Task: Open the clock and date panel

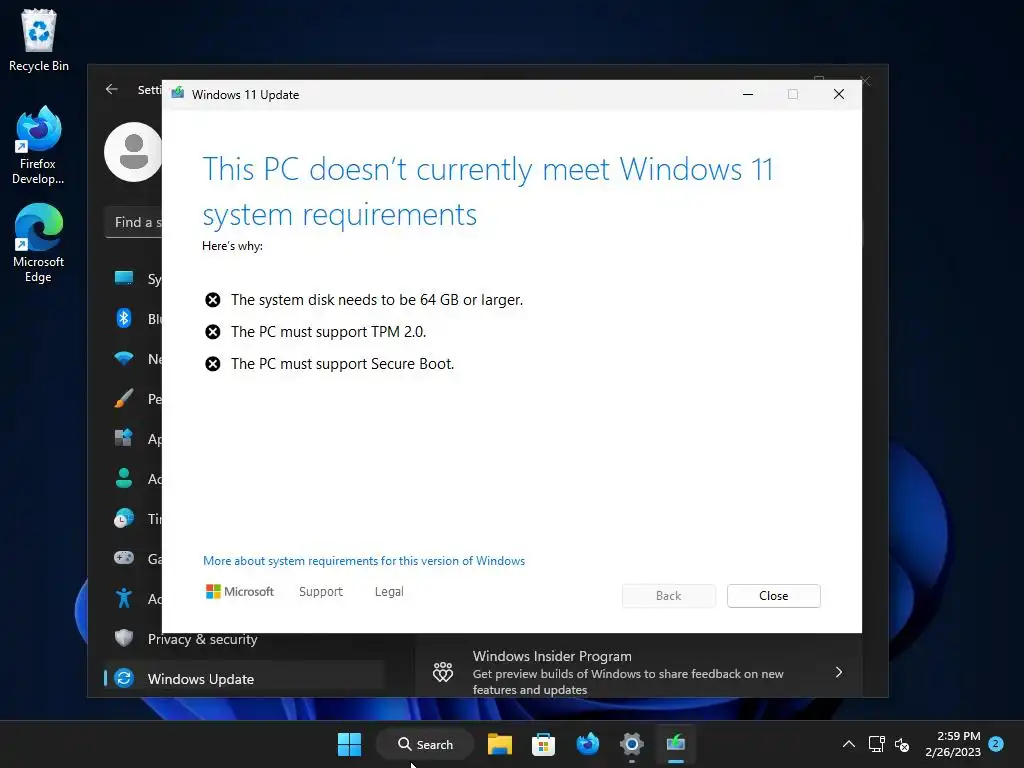Action: tap(953, 744)
